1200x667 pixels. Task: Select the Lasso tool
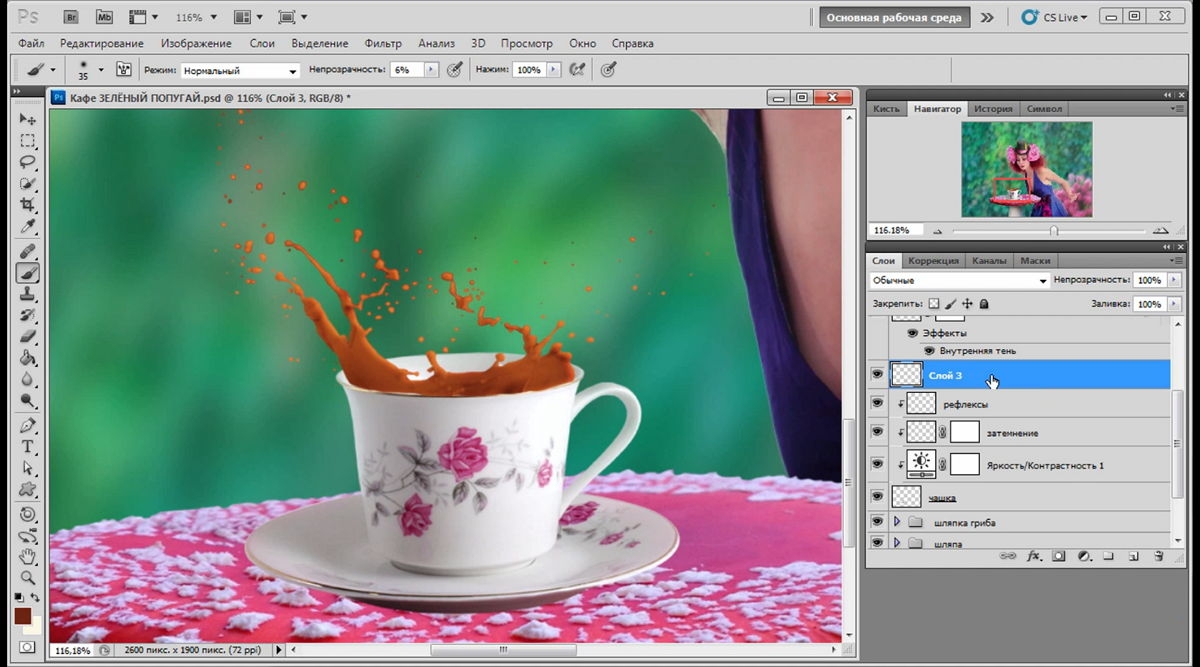[28, 162]
